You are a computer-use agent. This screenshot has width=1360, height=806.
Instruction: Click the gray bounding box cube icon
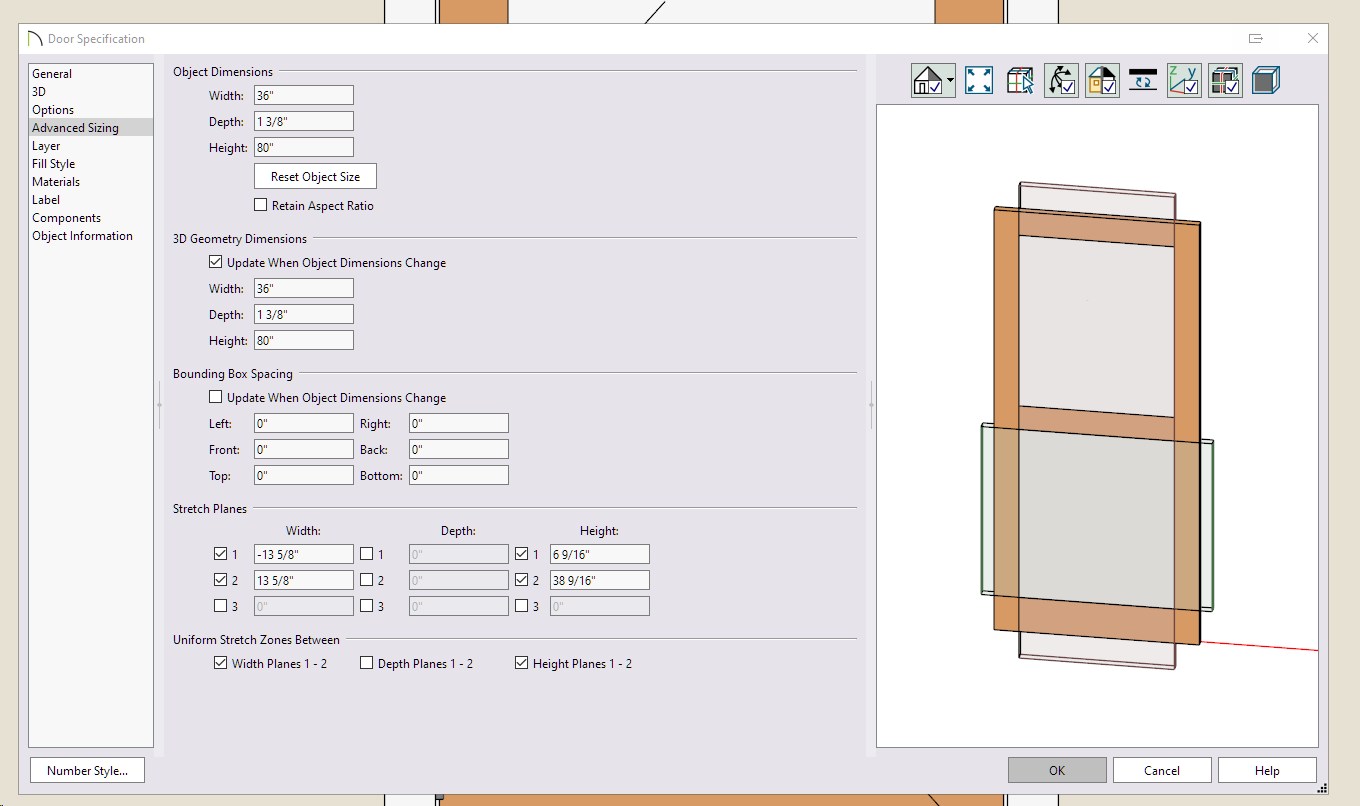point(1266,81)
